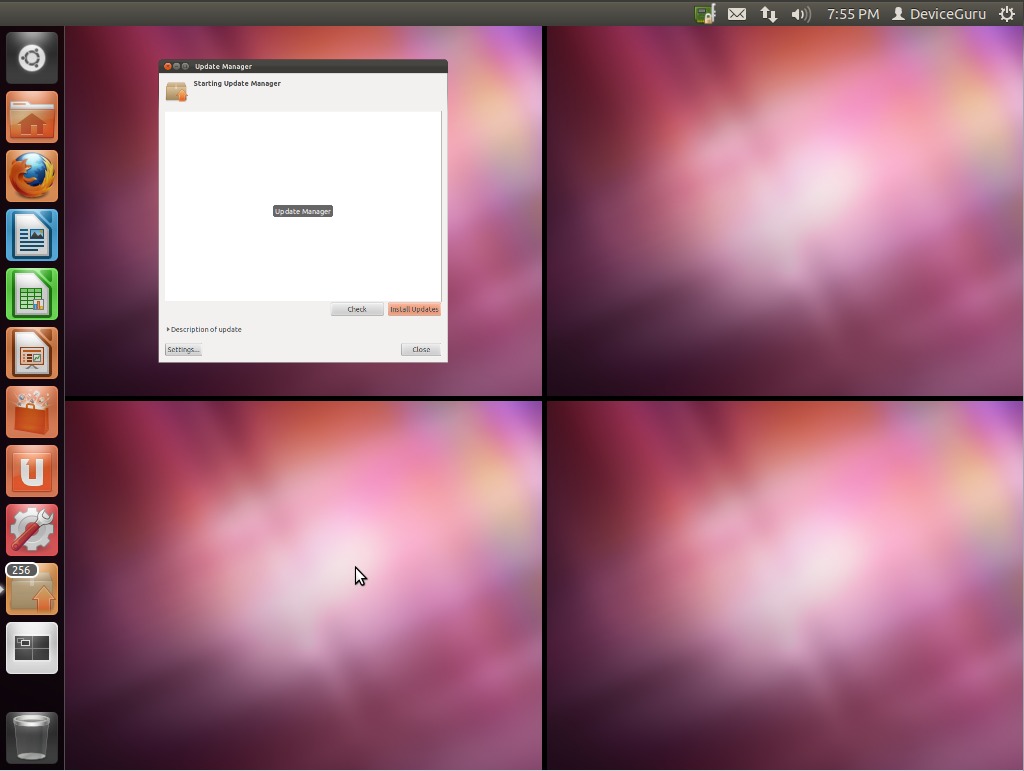Click the Update Manager window's red close button
Image resolution: width=1024 pixels, height=771 pixels.
(x=168, y=66)
